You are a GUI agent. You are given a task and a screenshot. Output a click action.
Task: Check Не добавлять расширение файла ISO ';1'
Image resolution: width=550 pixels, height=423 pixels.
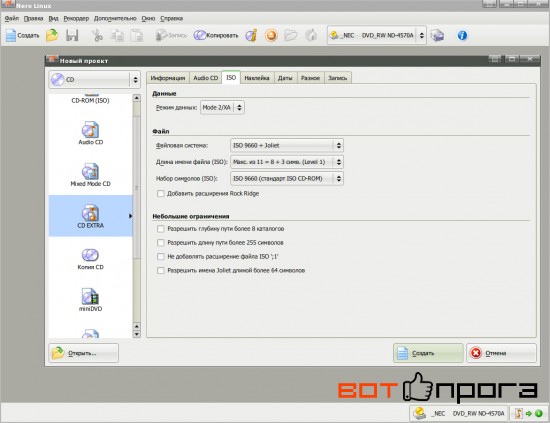click(x=161, y=256)
